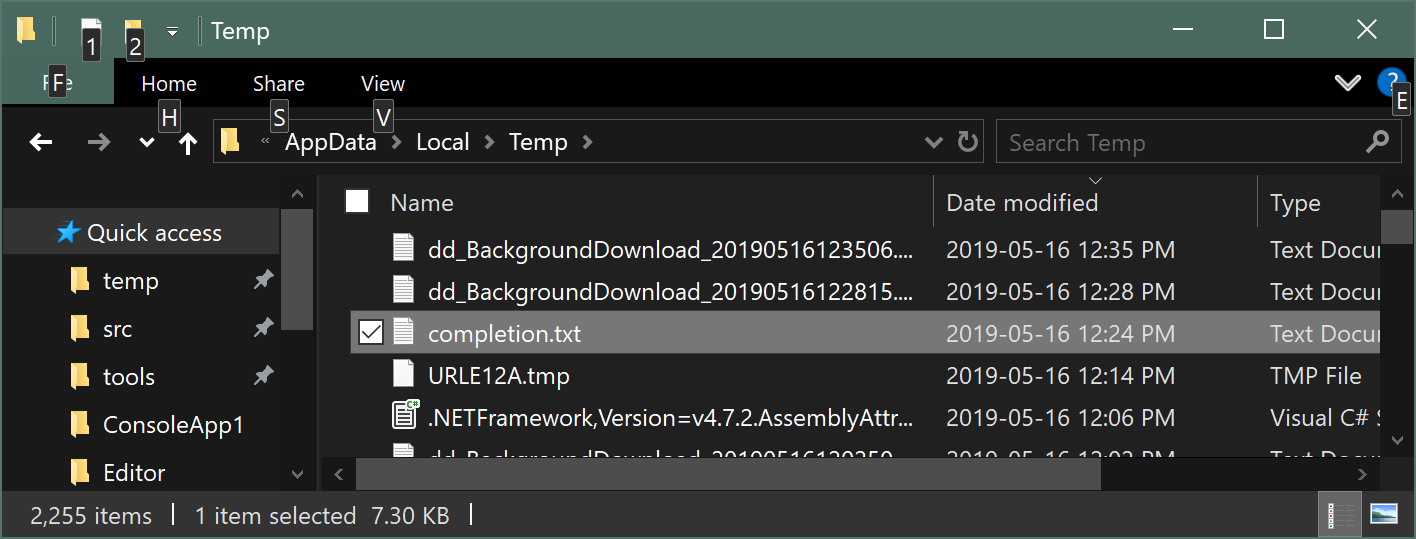
Task: Click the C# file icon for .NETFramework
Action: (x=403, y=417)
